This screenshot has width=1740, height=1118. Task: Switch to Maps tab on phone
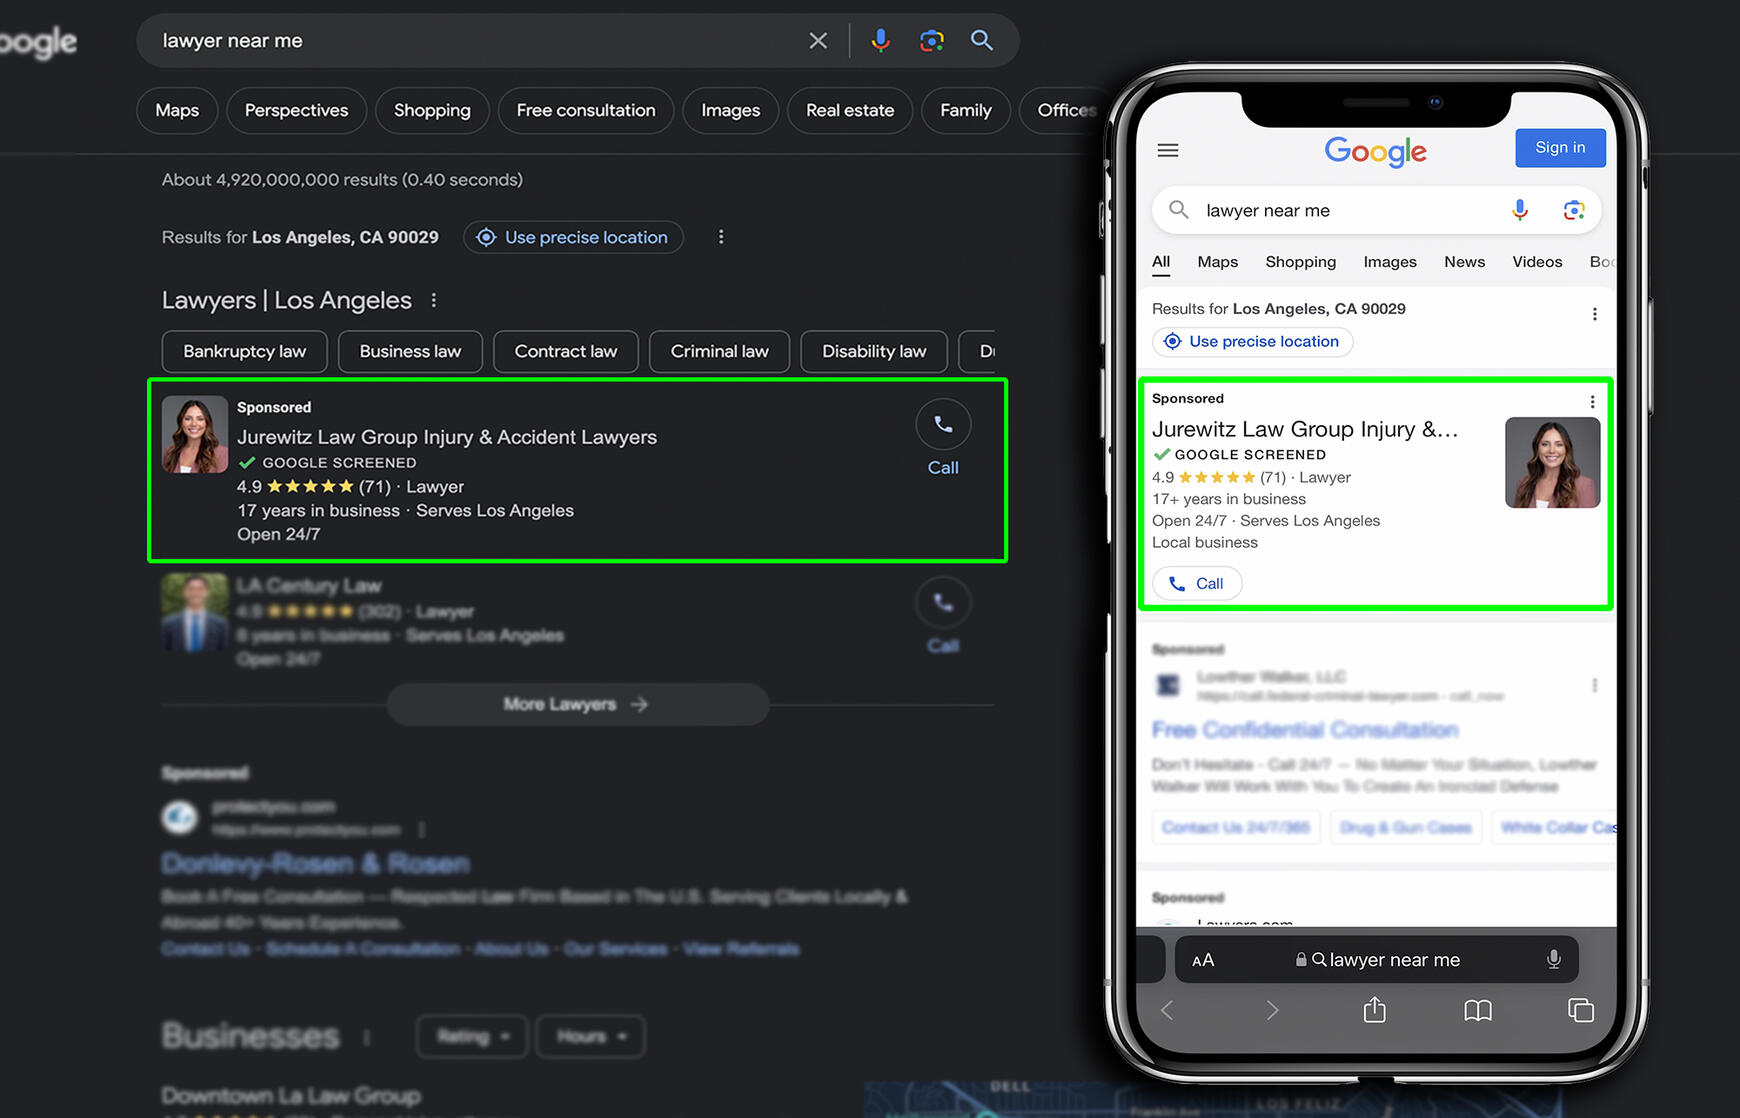point(1218,262)
